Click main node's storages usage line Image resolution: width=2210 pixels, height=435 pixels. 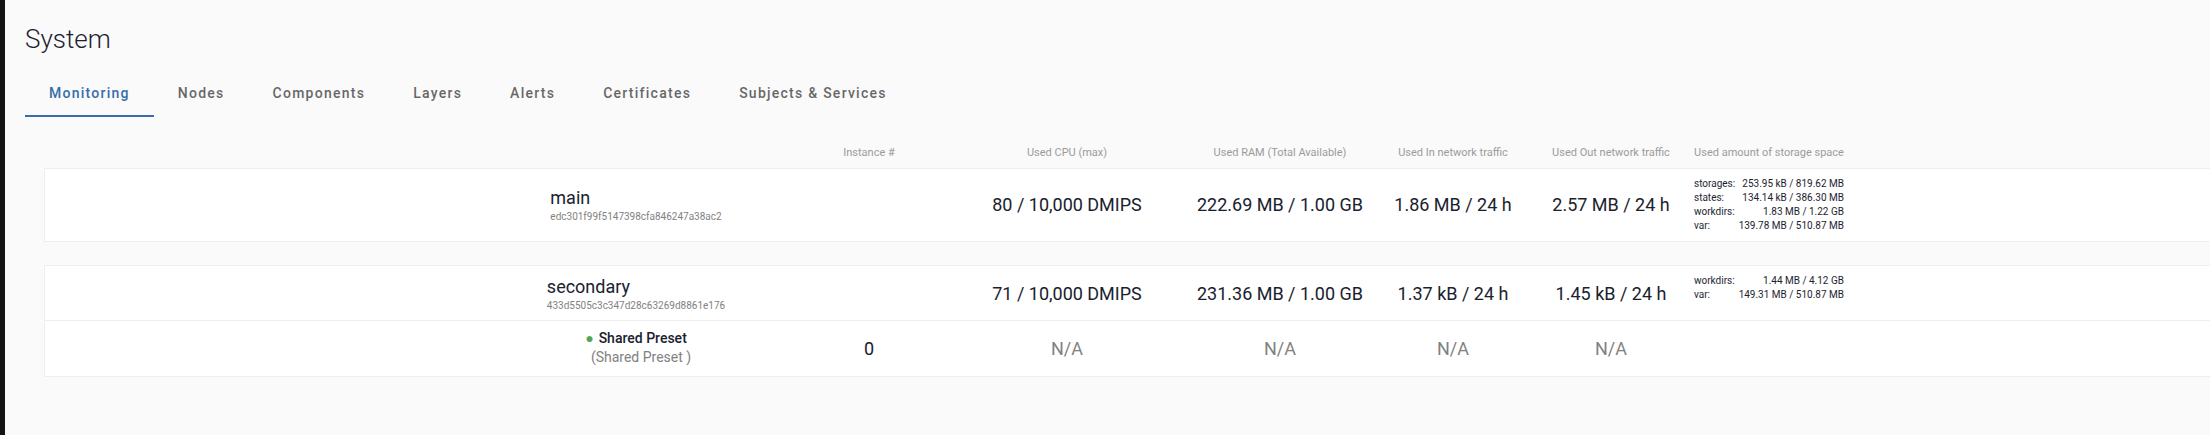(x=1768, y=184)
